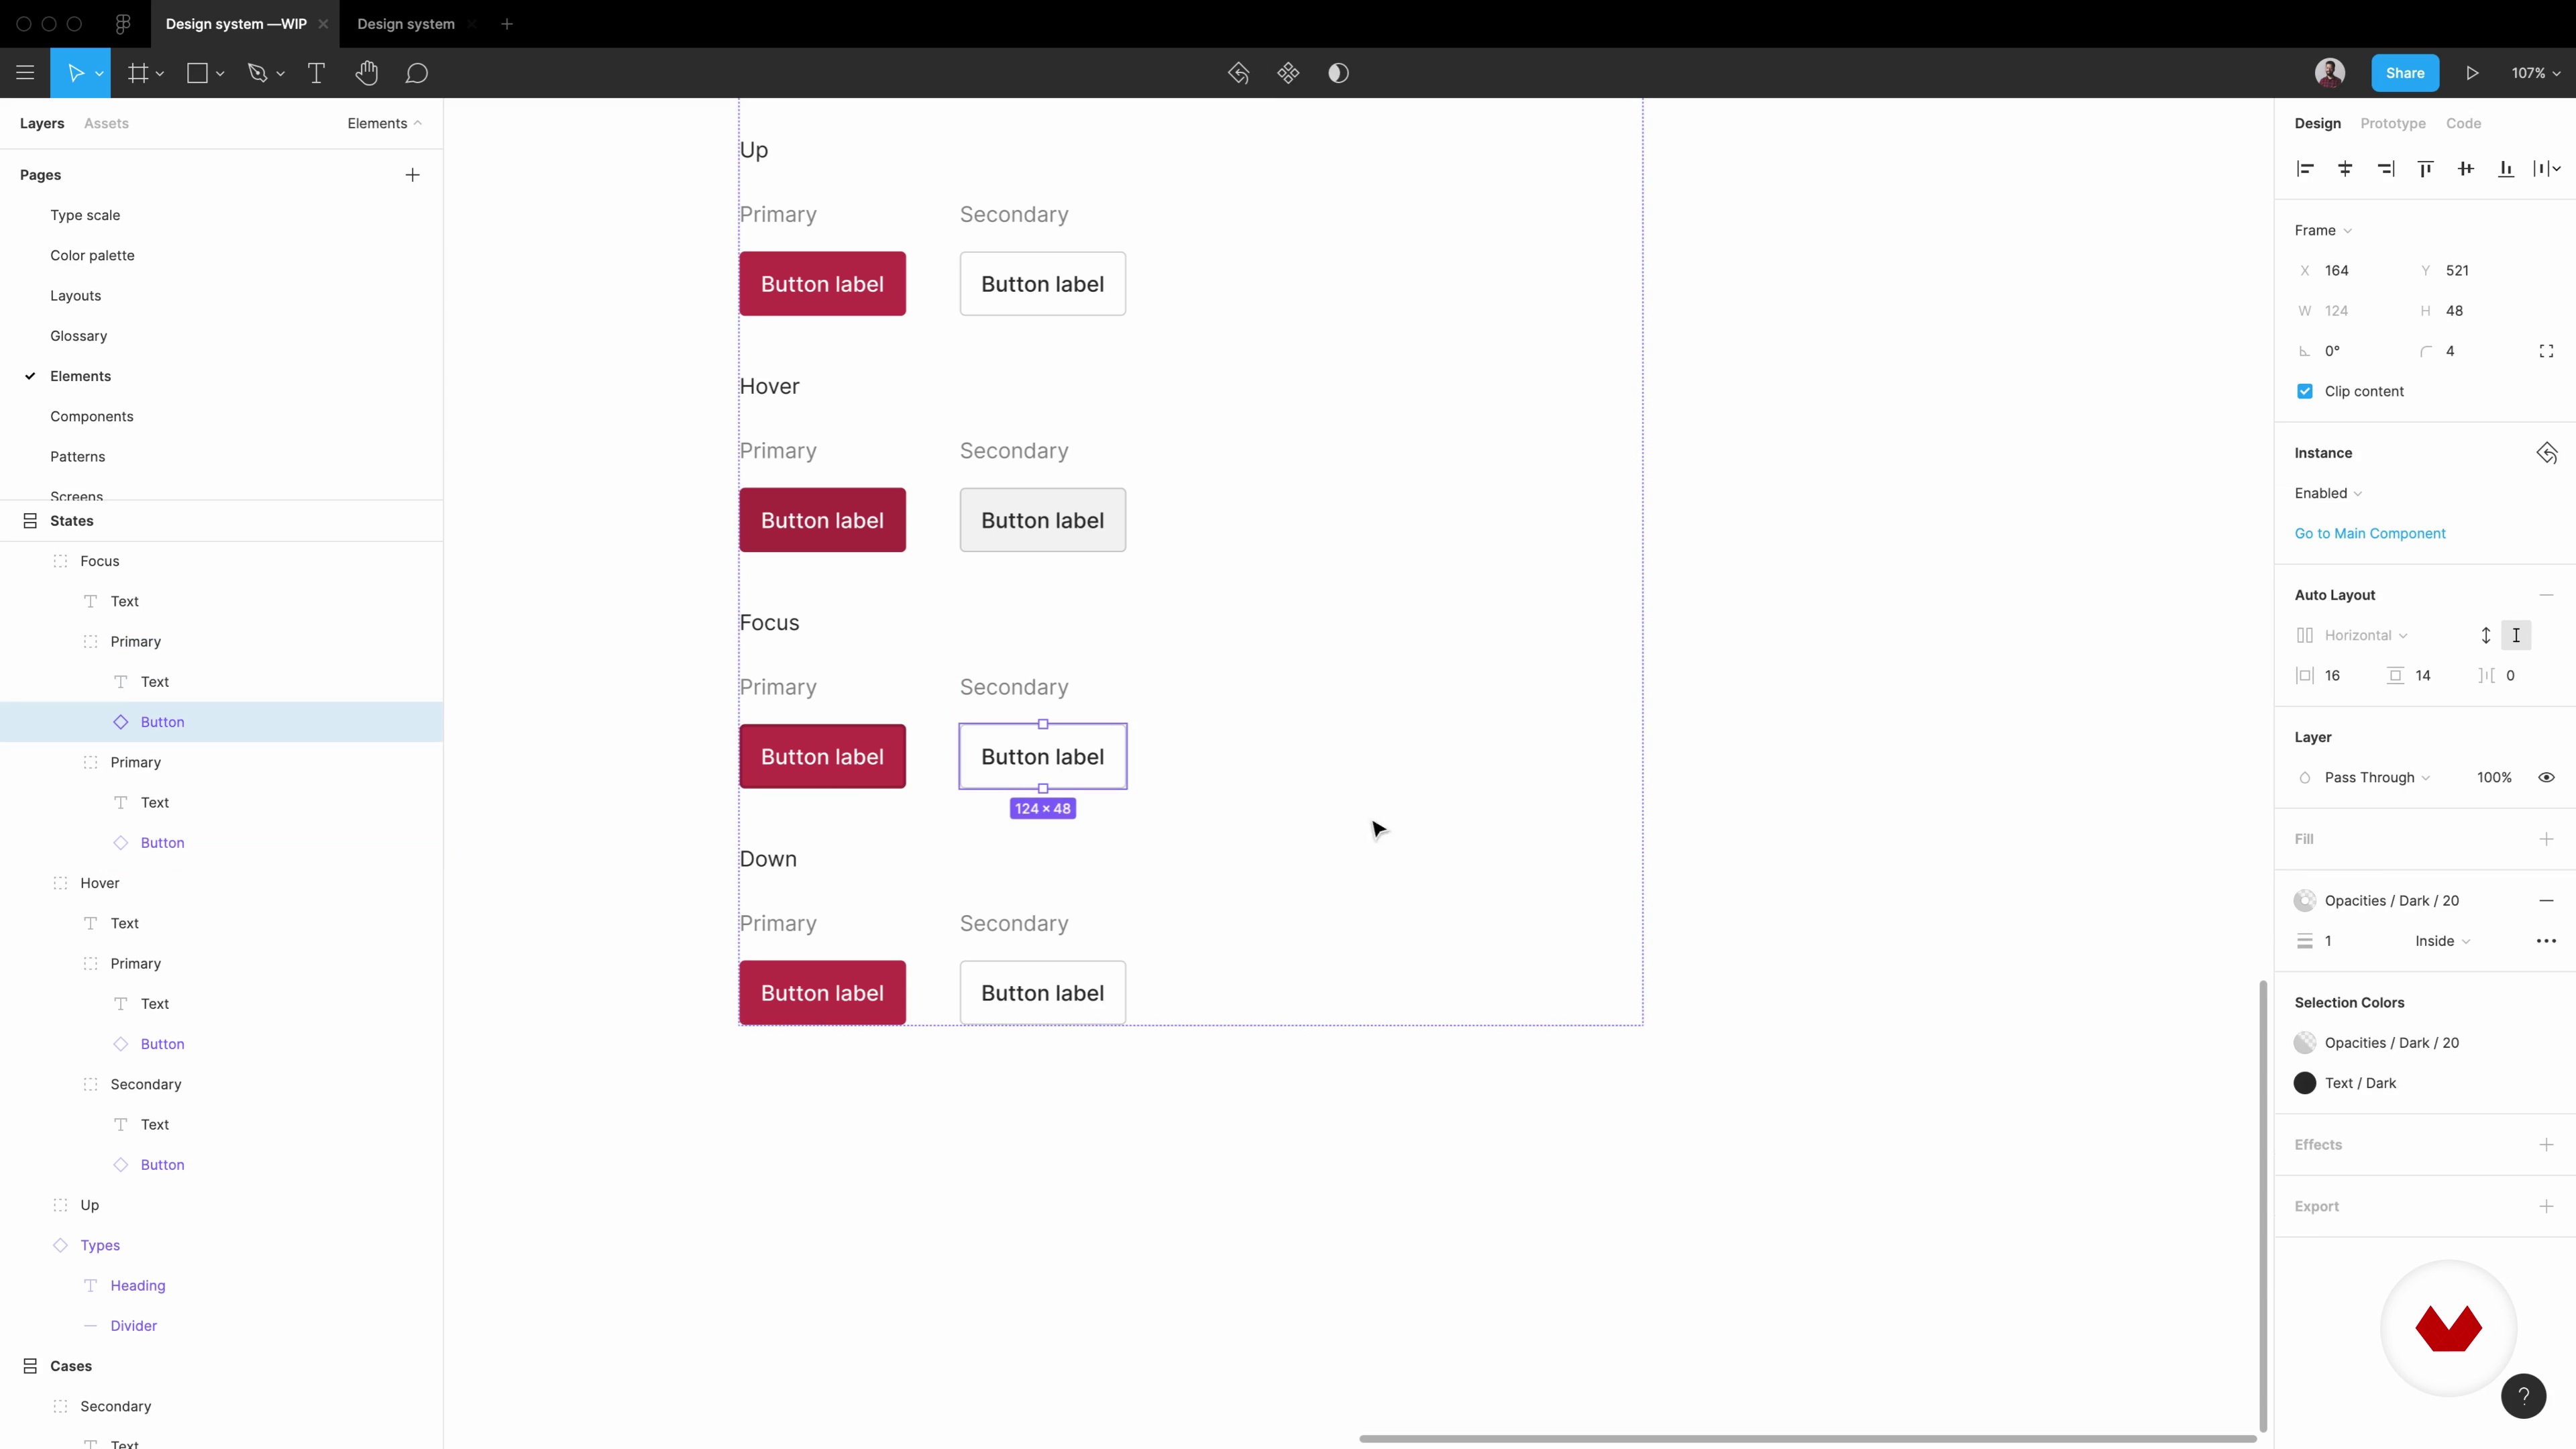Click Go to Main Component link
2576x1449 pixels.
pos(2370,533)
